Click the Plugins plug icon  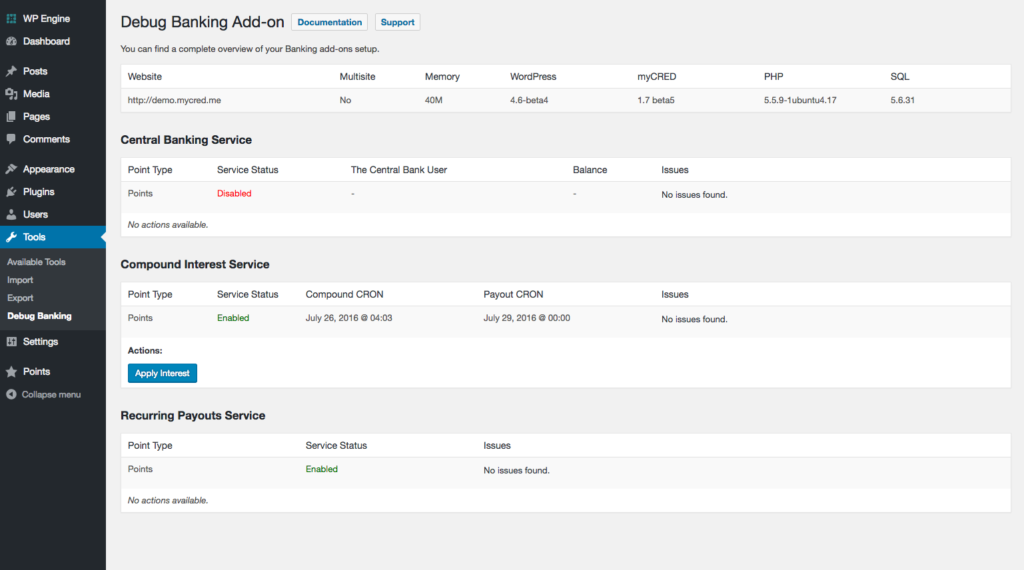(11, 192)
